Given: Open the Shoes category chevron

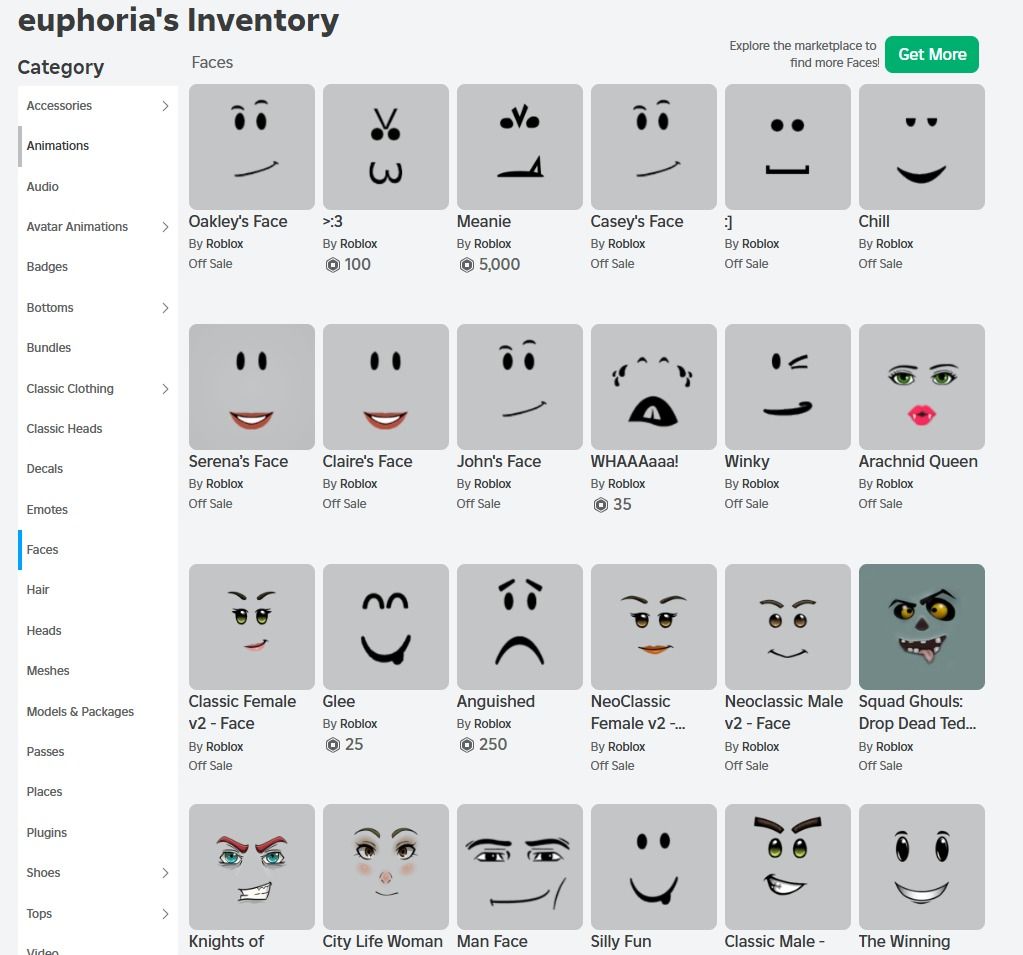Looking at the screenshot, I should tap(165, 873).
